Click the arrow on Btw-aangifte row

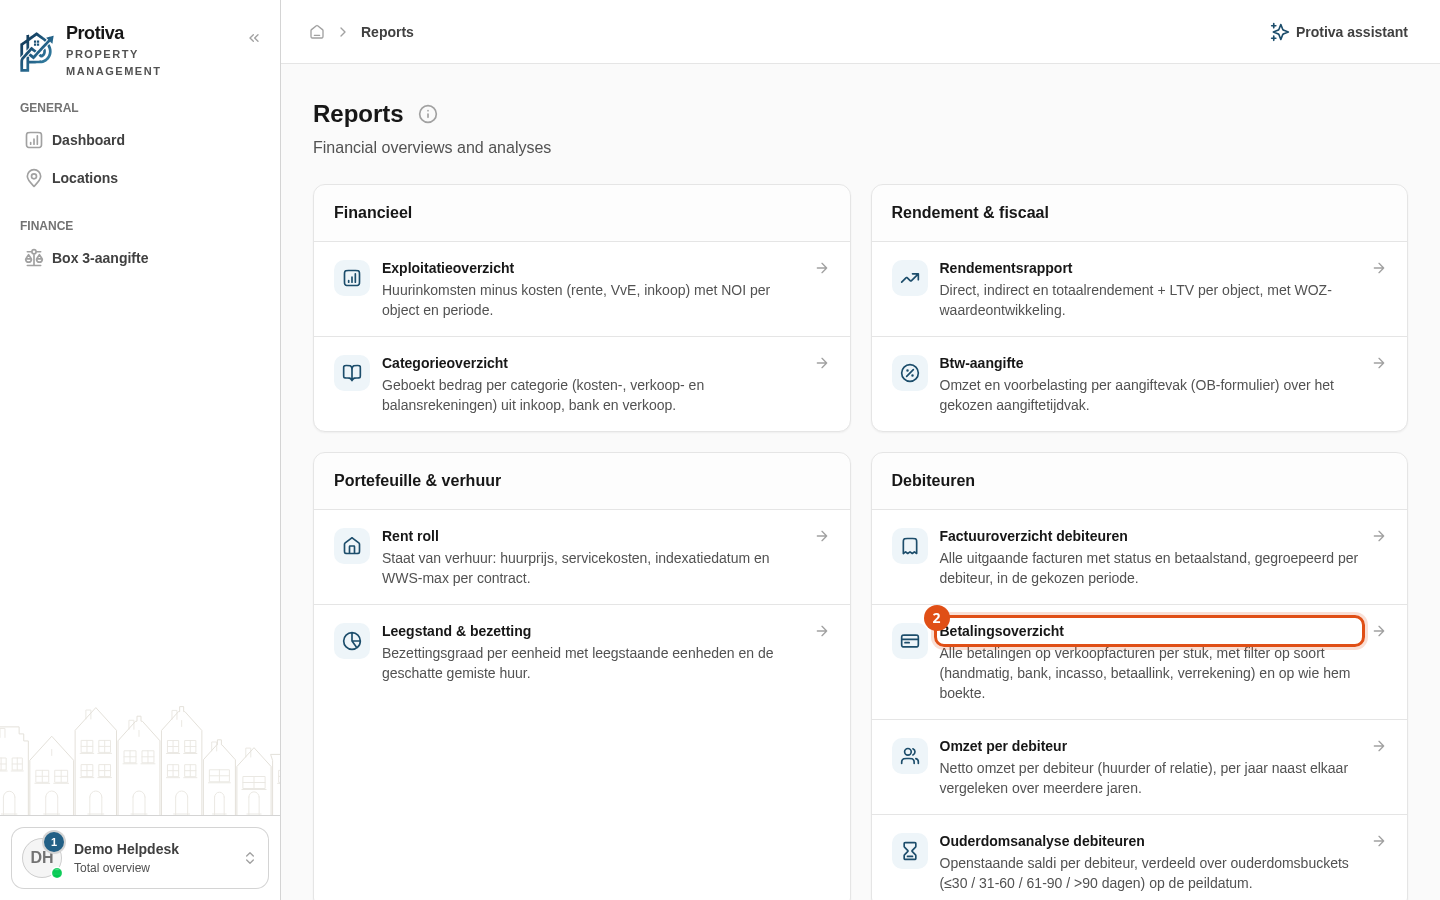pos(1379,363)
